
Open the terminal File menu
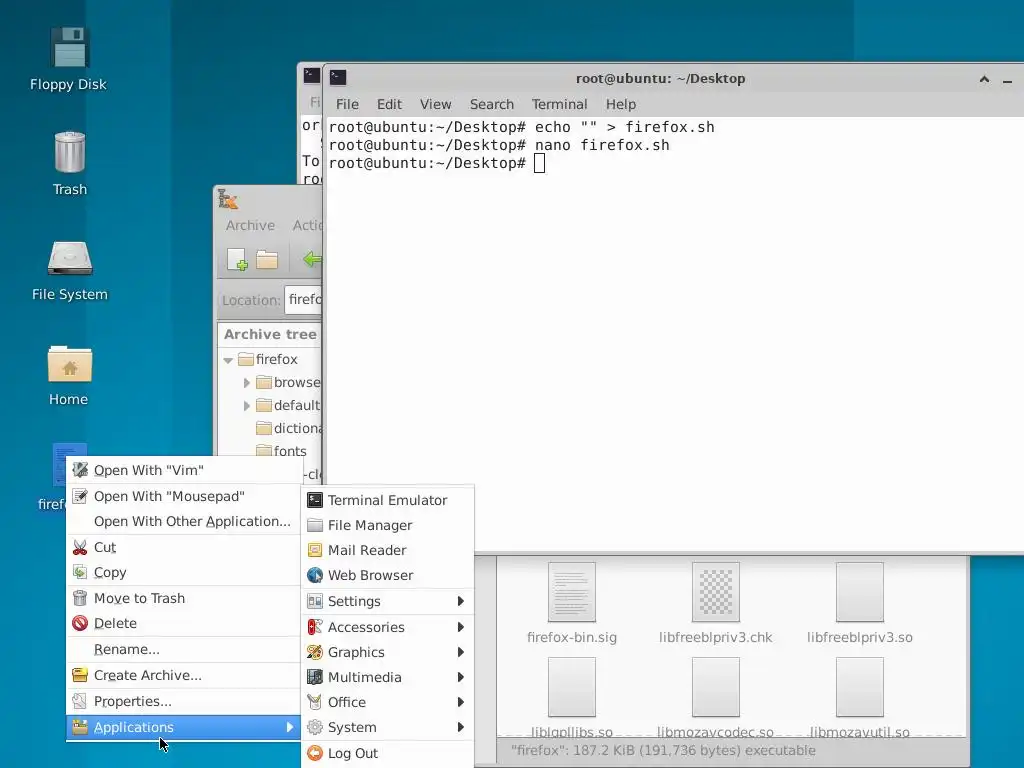347,104
